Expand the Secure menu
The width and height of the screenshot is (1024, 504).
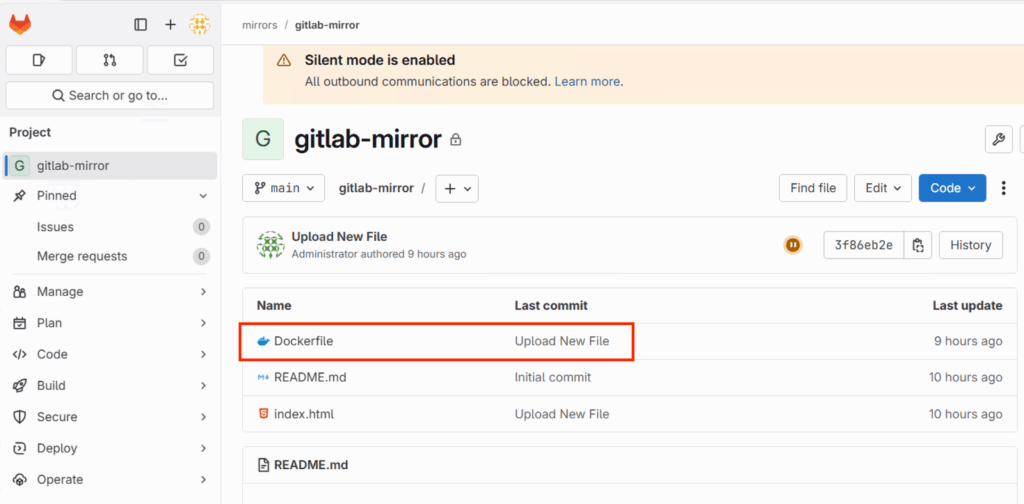coord(111,417)
